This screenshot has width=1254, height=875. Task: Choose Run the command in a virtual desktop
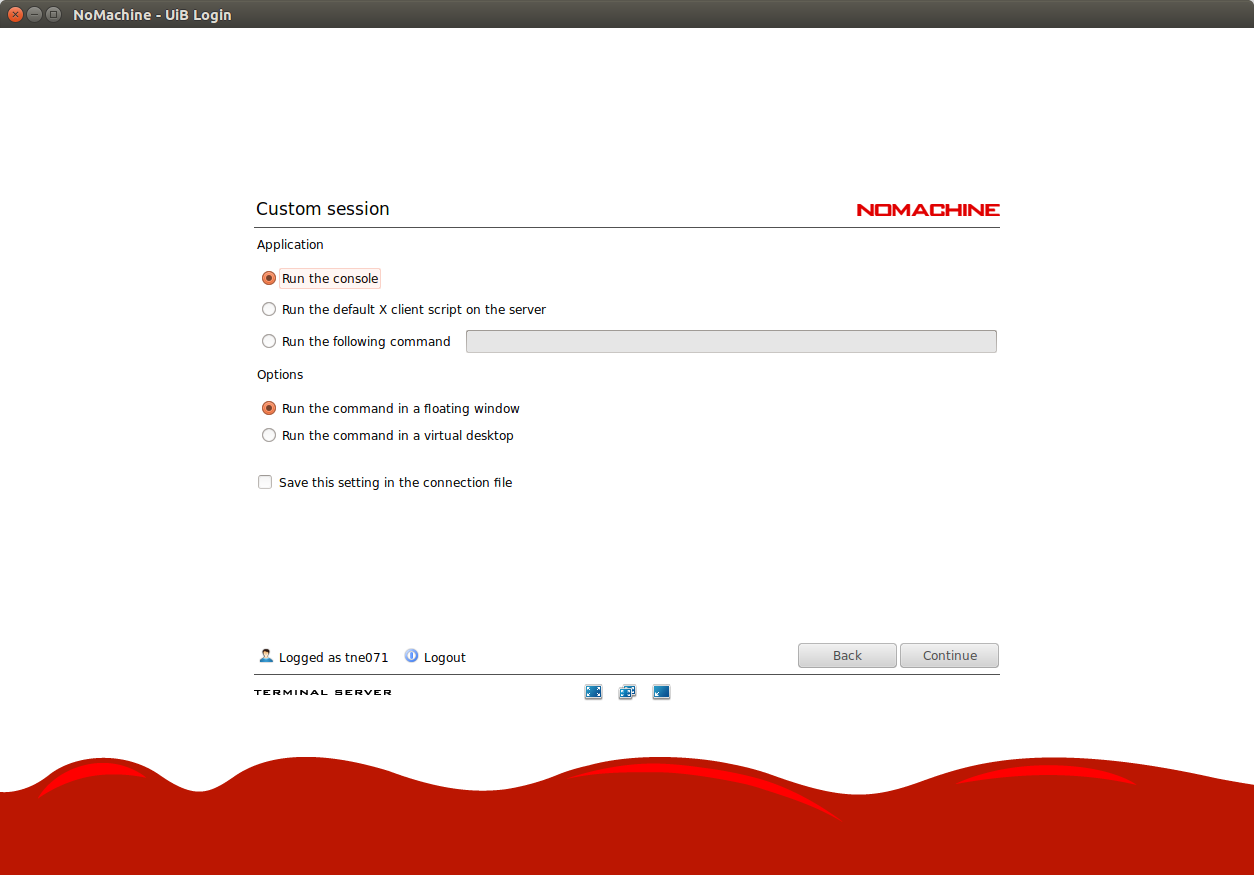pos(269,436)
